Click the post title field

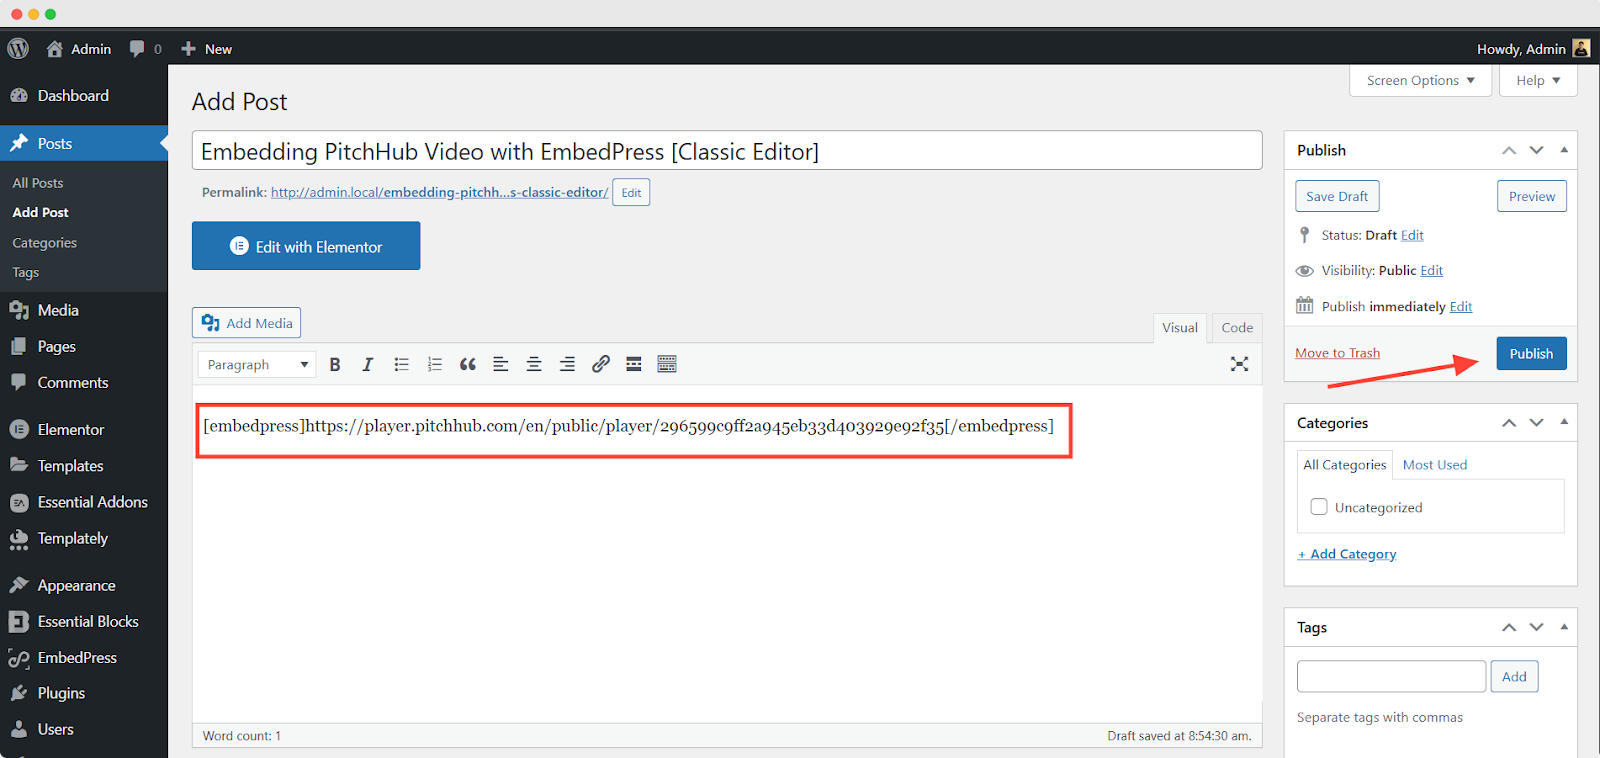727,151
